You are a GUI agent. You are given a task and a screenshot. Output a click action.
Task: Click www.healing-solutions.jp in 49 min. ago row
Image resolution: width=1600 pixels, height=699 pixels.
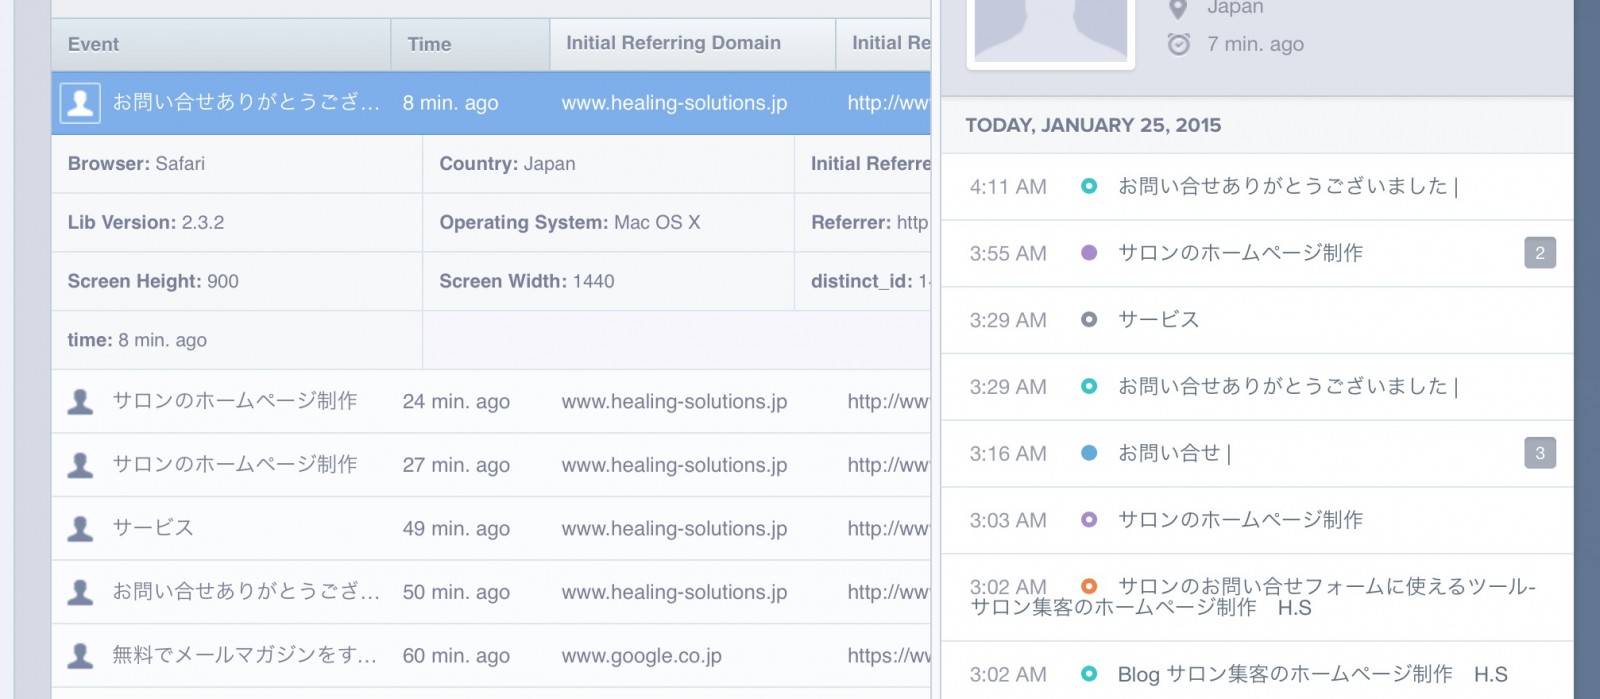click(x=674, y=528)
